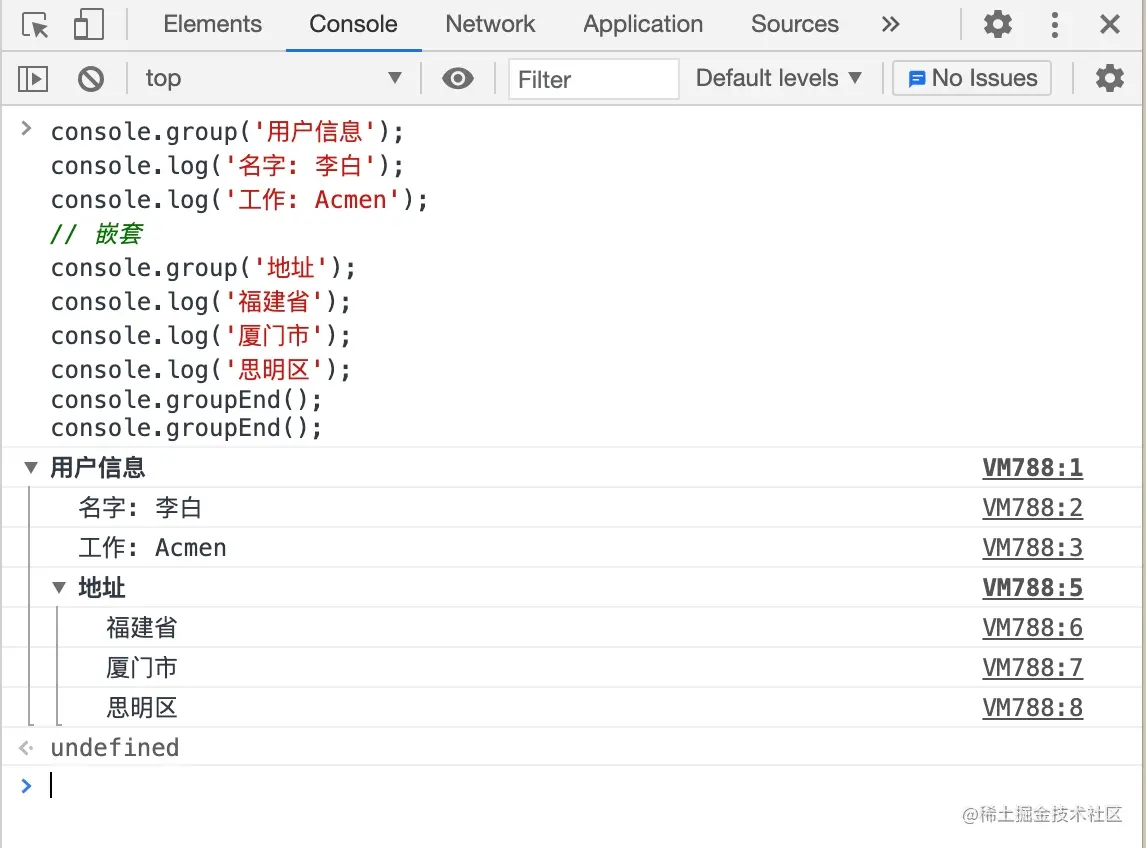Click the Filter input field

tap(593, 79)
